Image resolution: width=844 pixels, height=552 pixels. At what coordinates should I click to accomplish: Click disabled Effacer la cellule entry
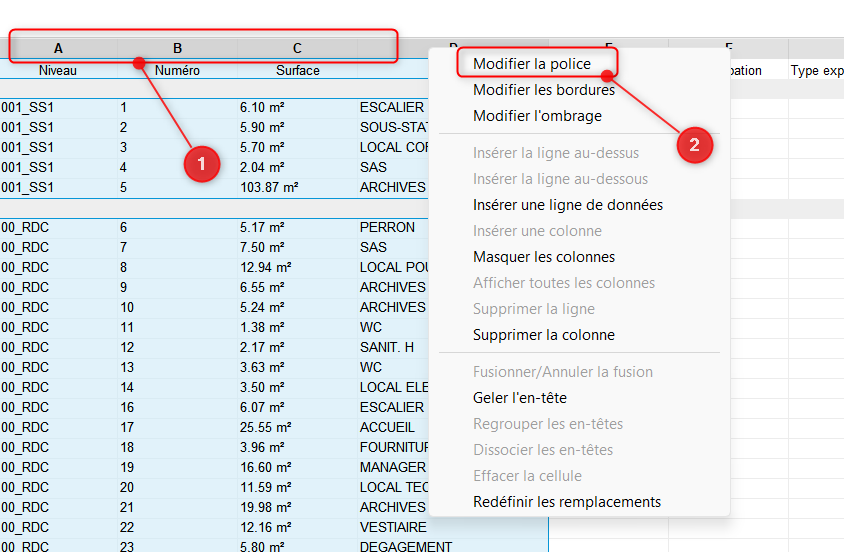pyautogui.click(x=527, y=476)
